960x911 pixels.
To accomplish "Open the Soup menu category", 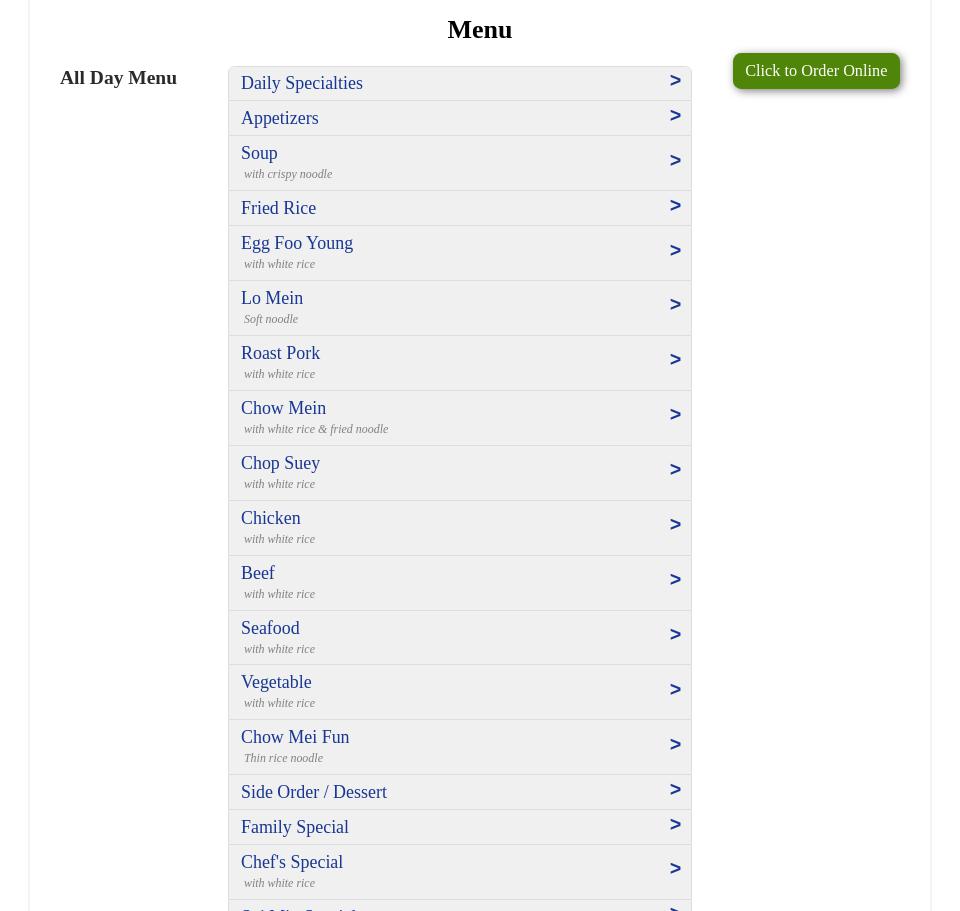I will [x=460, y=162].
